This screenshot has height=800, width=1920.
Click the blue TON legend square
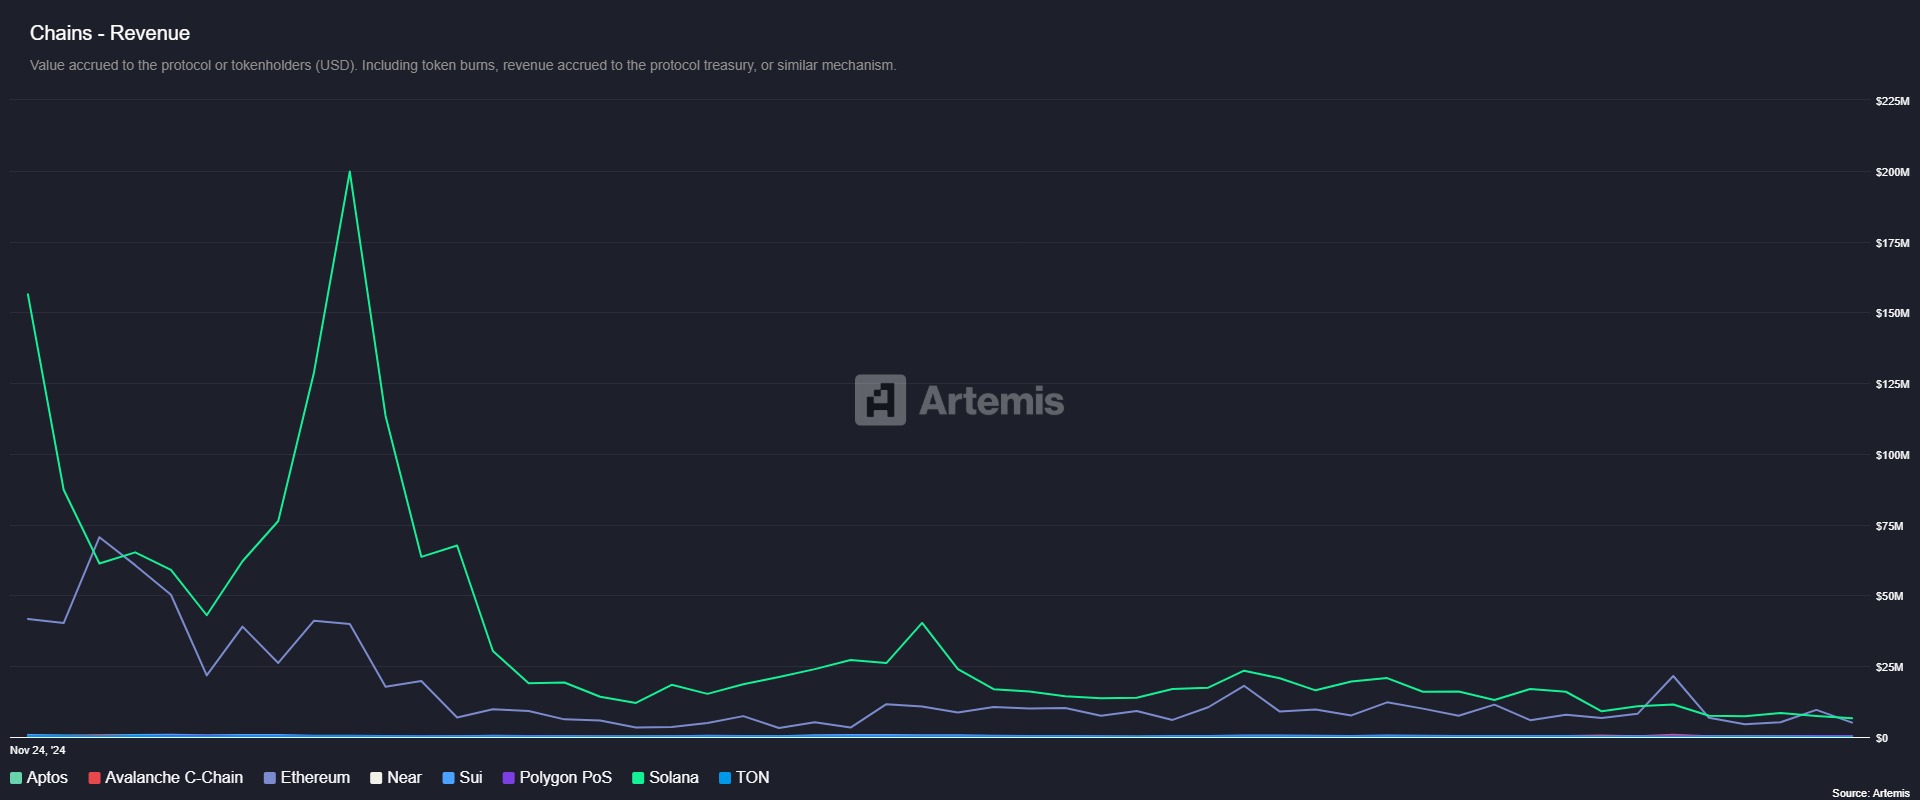[x=725, y=778]
